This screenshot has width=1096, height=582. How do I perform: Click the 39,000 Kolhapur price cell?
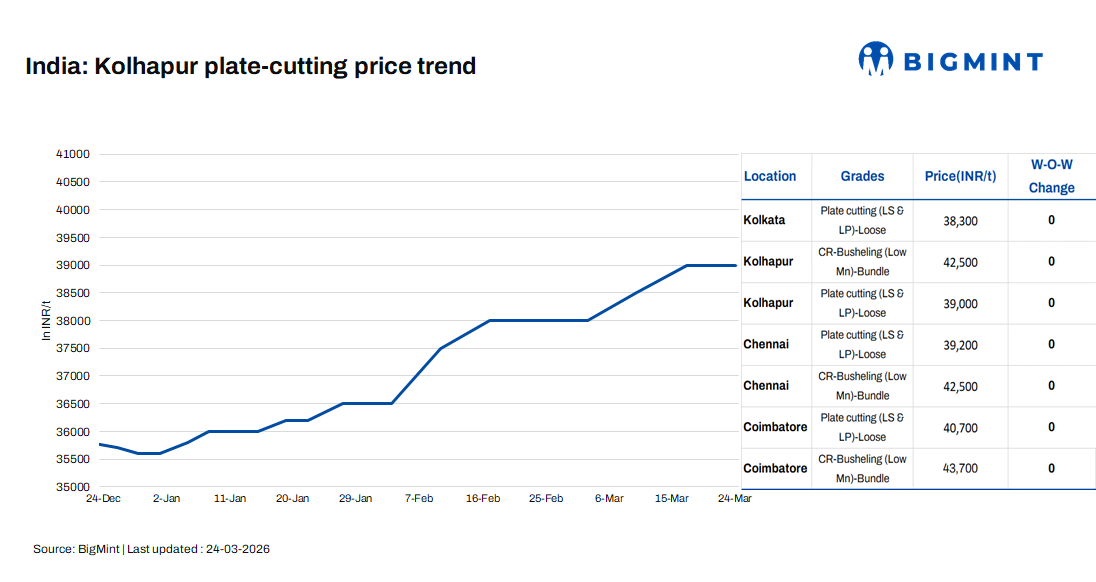pos(960,304)
